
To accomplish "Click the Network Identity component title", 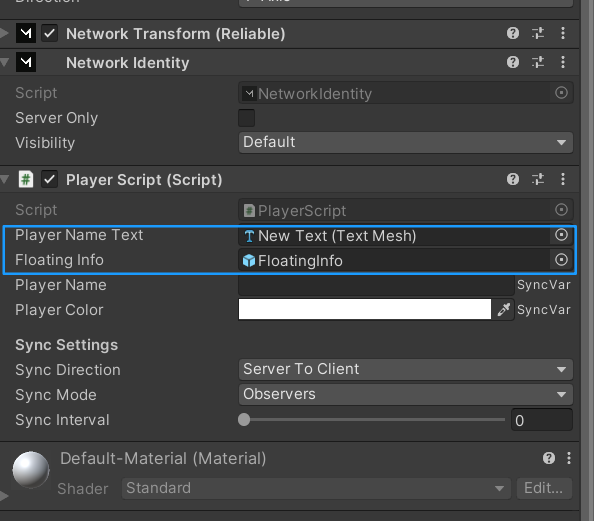I will click(128, 63).
